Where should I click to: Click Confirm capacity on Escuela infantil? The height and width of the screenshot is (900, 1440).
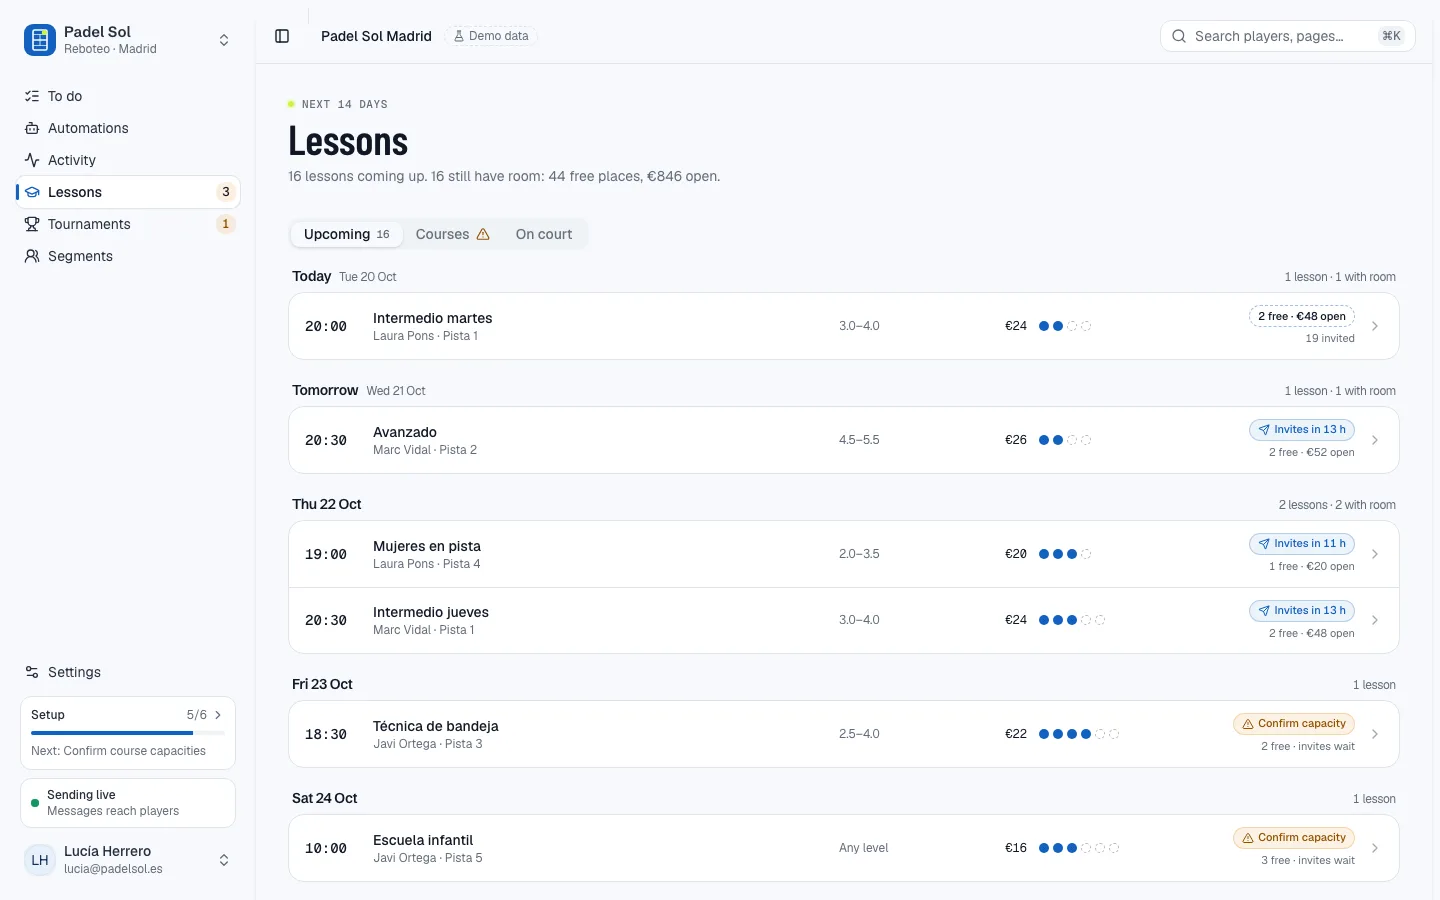point(1294,838)
